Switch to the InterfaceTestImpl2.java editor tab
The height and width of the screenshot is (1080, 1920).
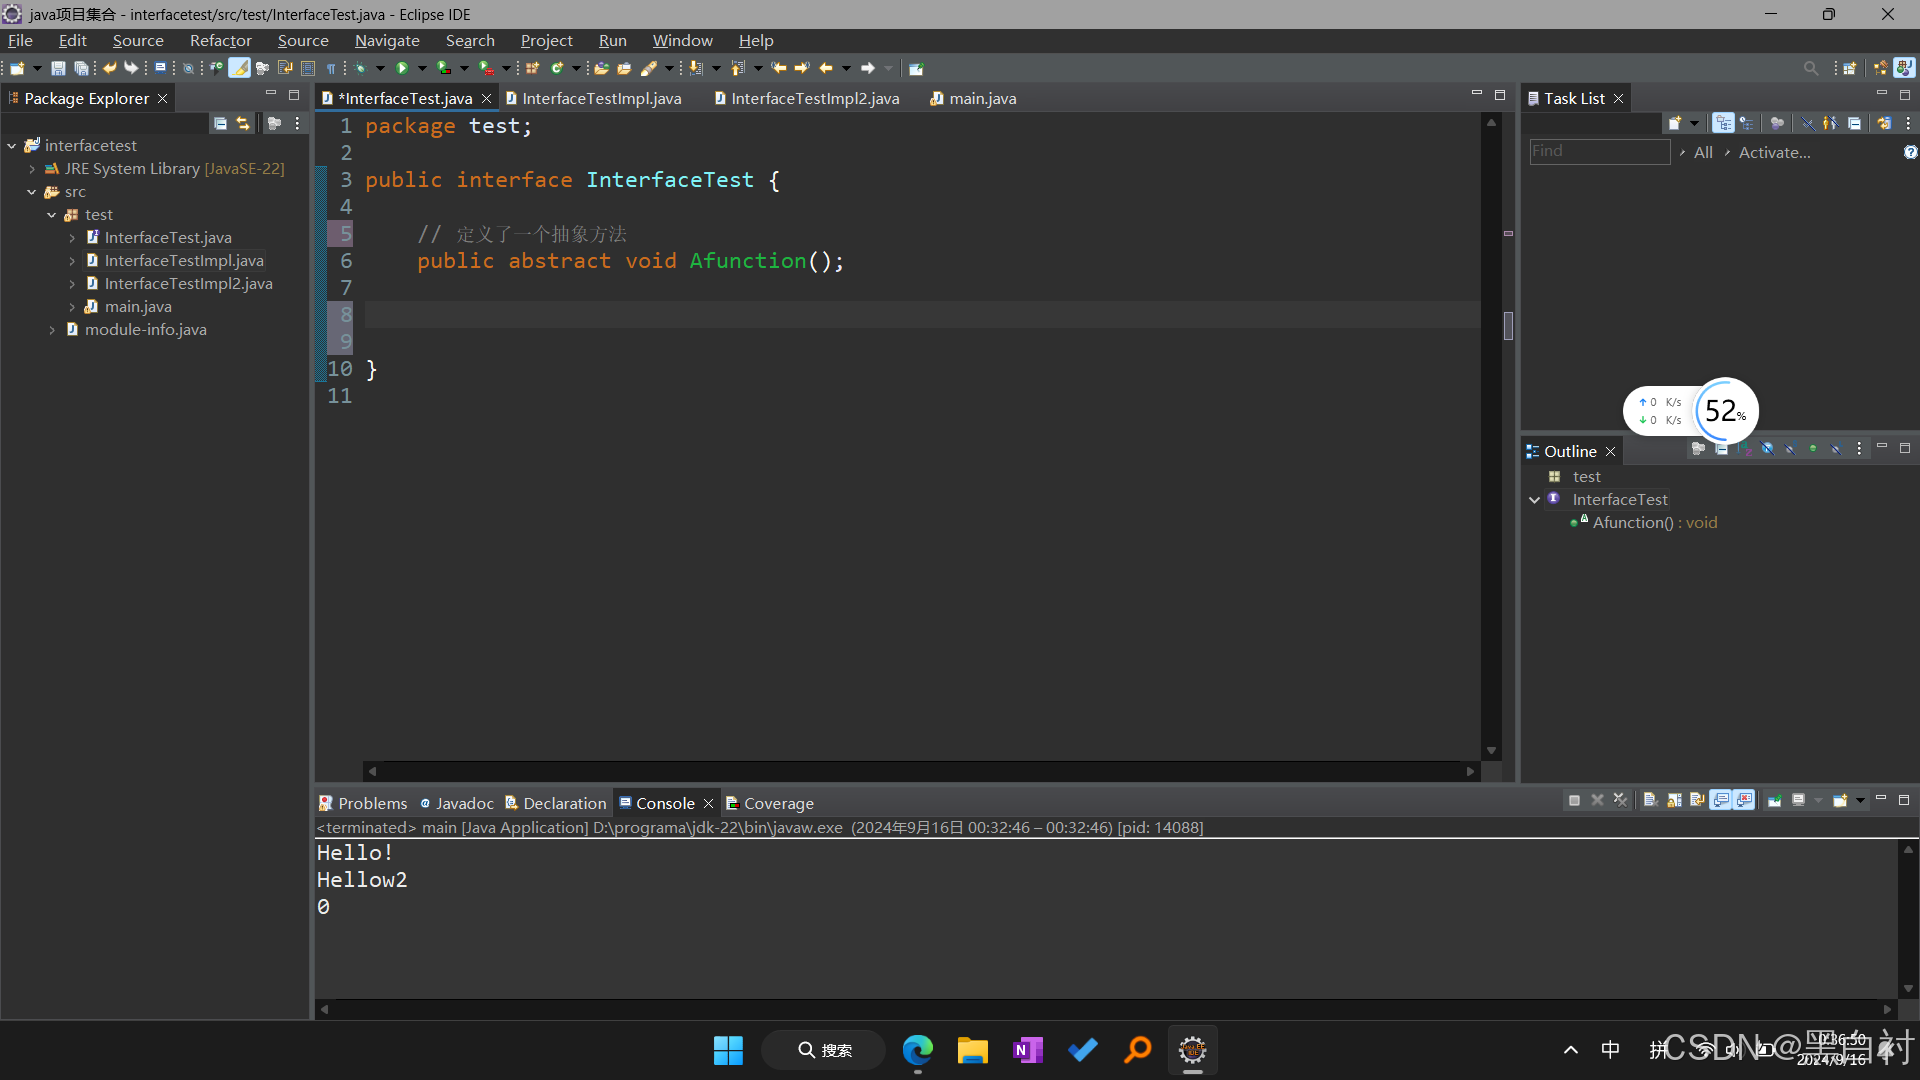[x=814, y=98]
